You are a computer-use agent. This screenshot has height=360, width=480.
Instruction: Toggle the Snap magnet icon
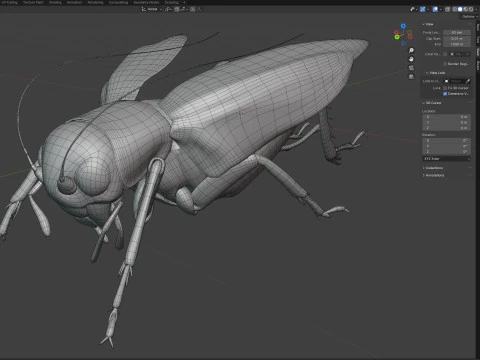tap(177, 9)
